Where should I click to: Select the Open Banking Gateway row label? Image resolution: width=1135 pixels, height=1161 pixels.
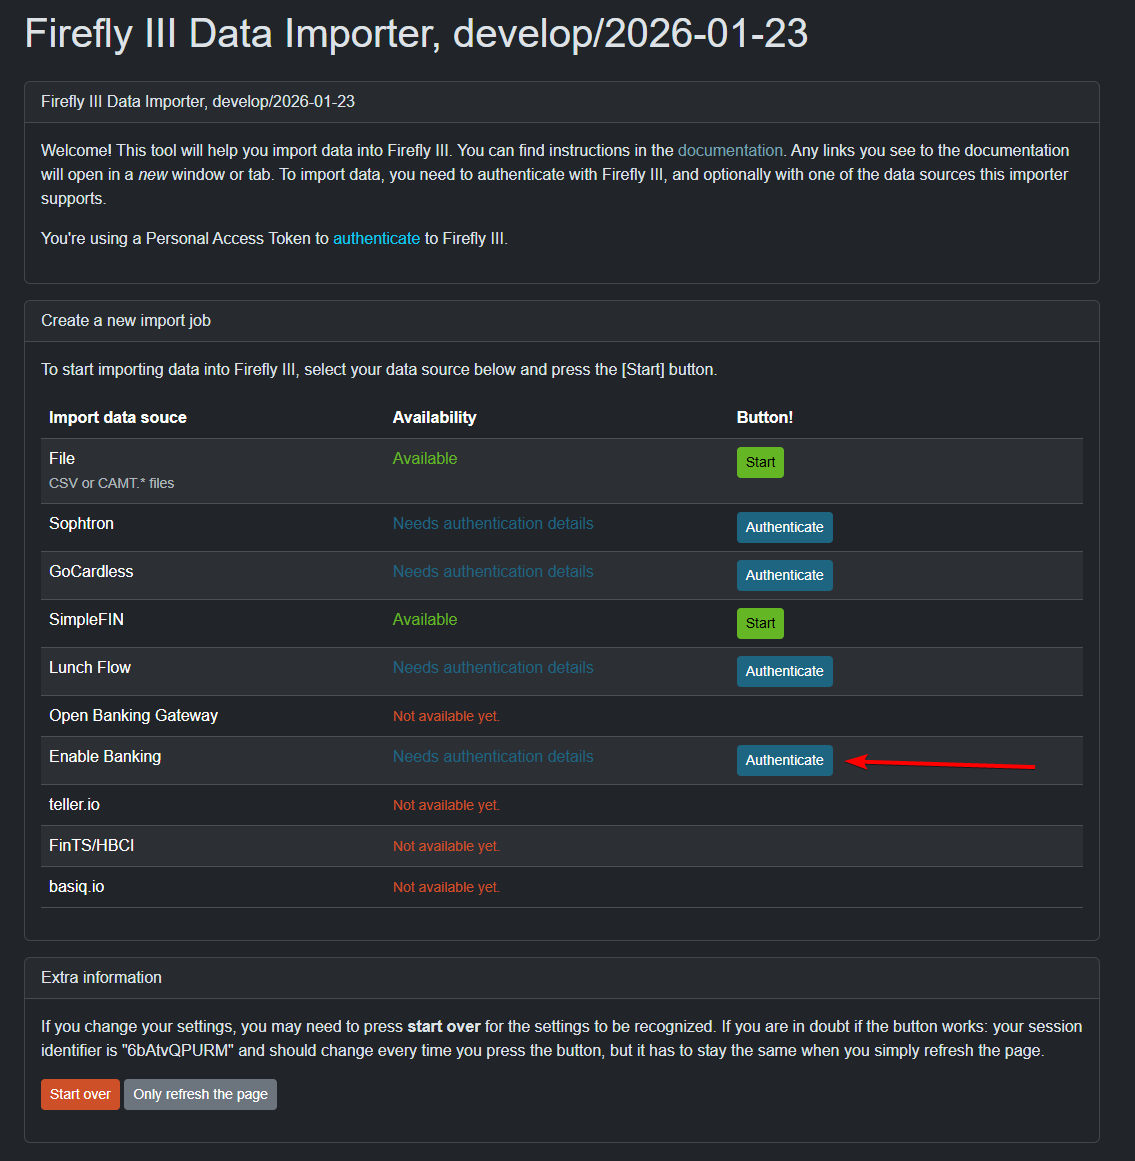click(133, 716)
